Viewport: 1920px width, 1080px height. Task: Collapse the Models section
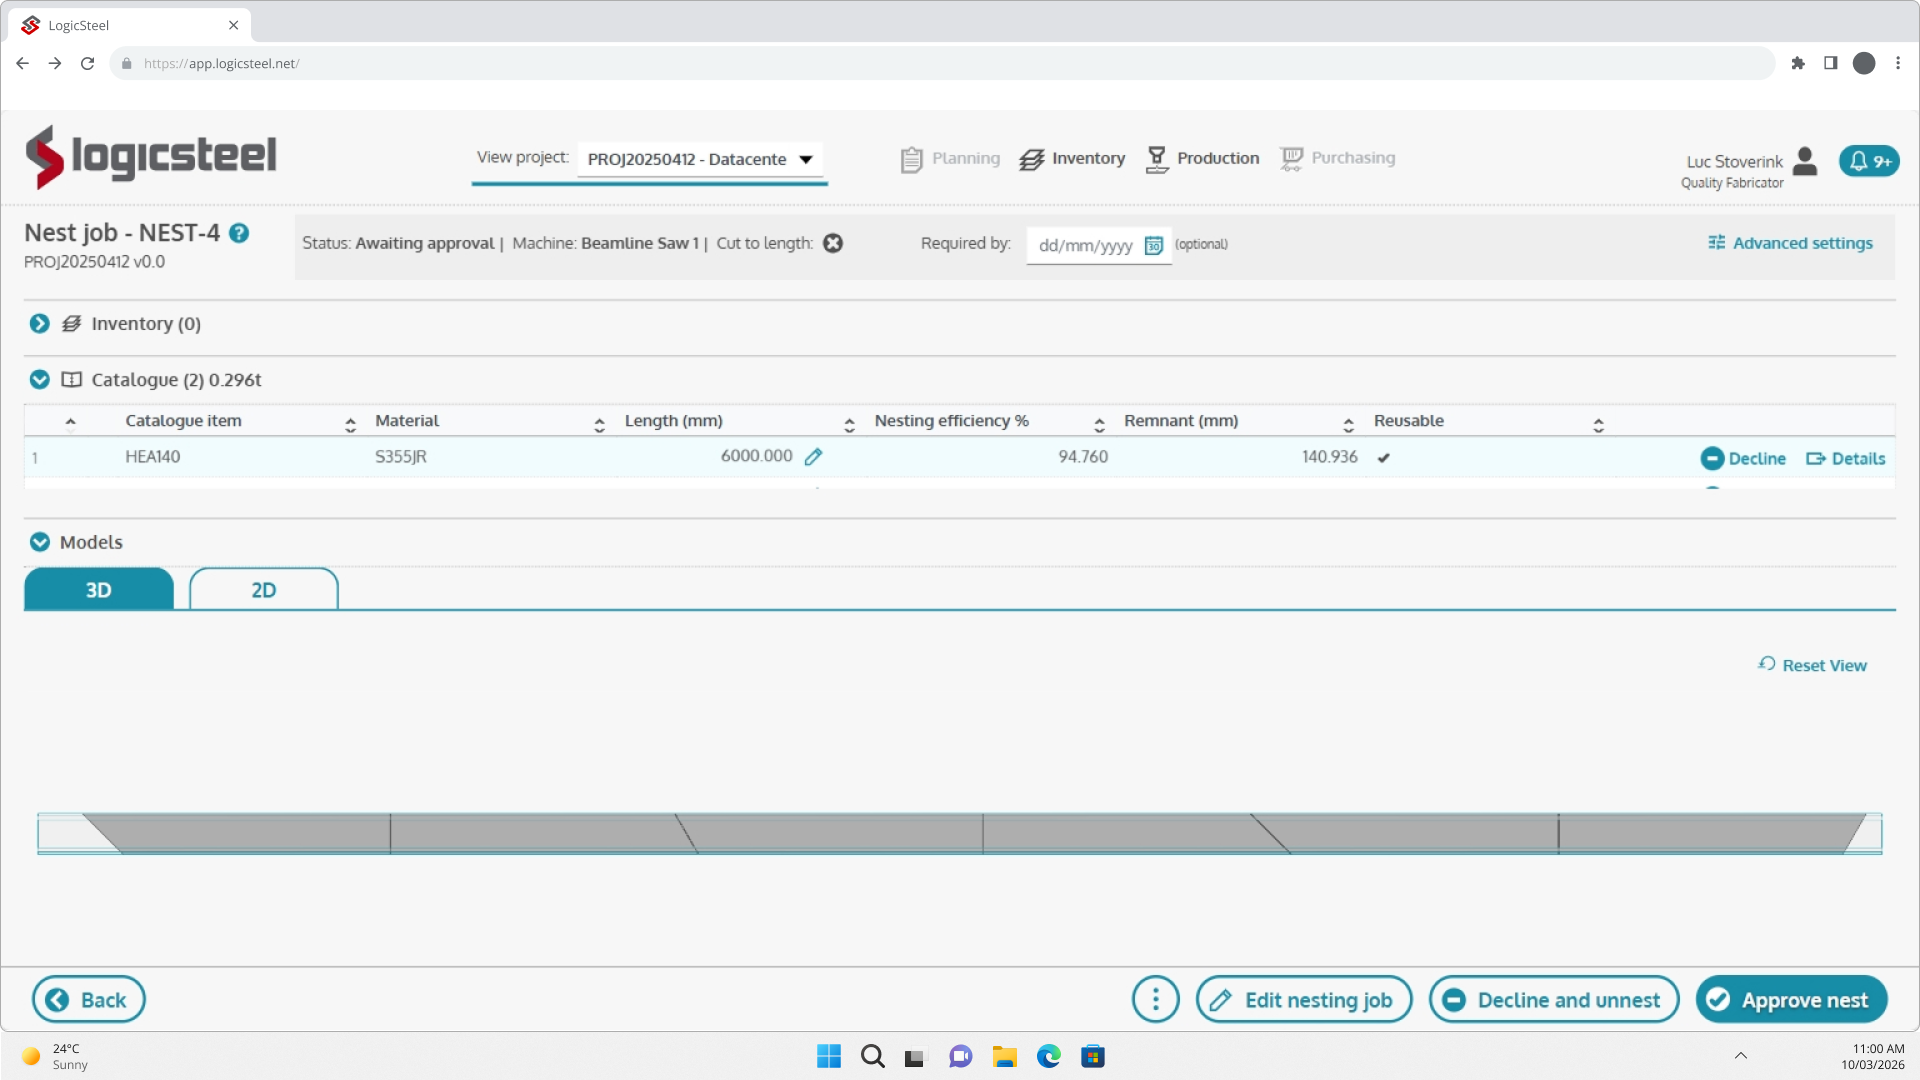pos(40,542)
